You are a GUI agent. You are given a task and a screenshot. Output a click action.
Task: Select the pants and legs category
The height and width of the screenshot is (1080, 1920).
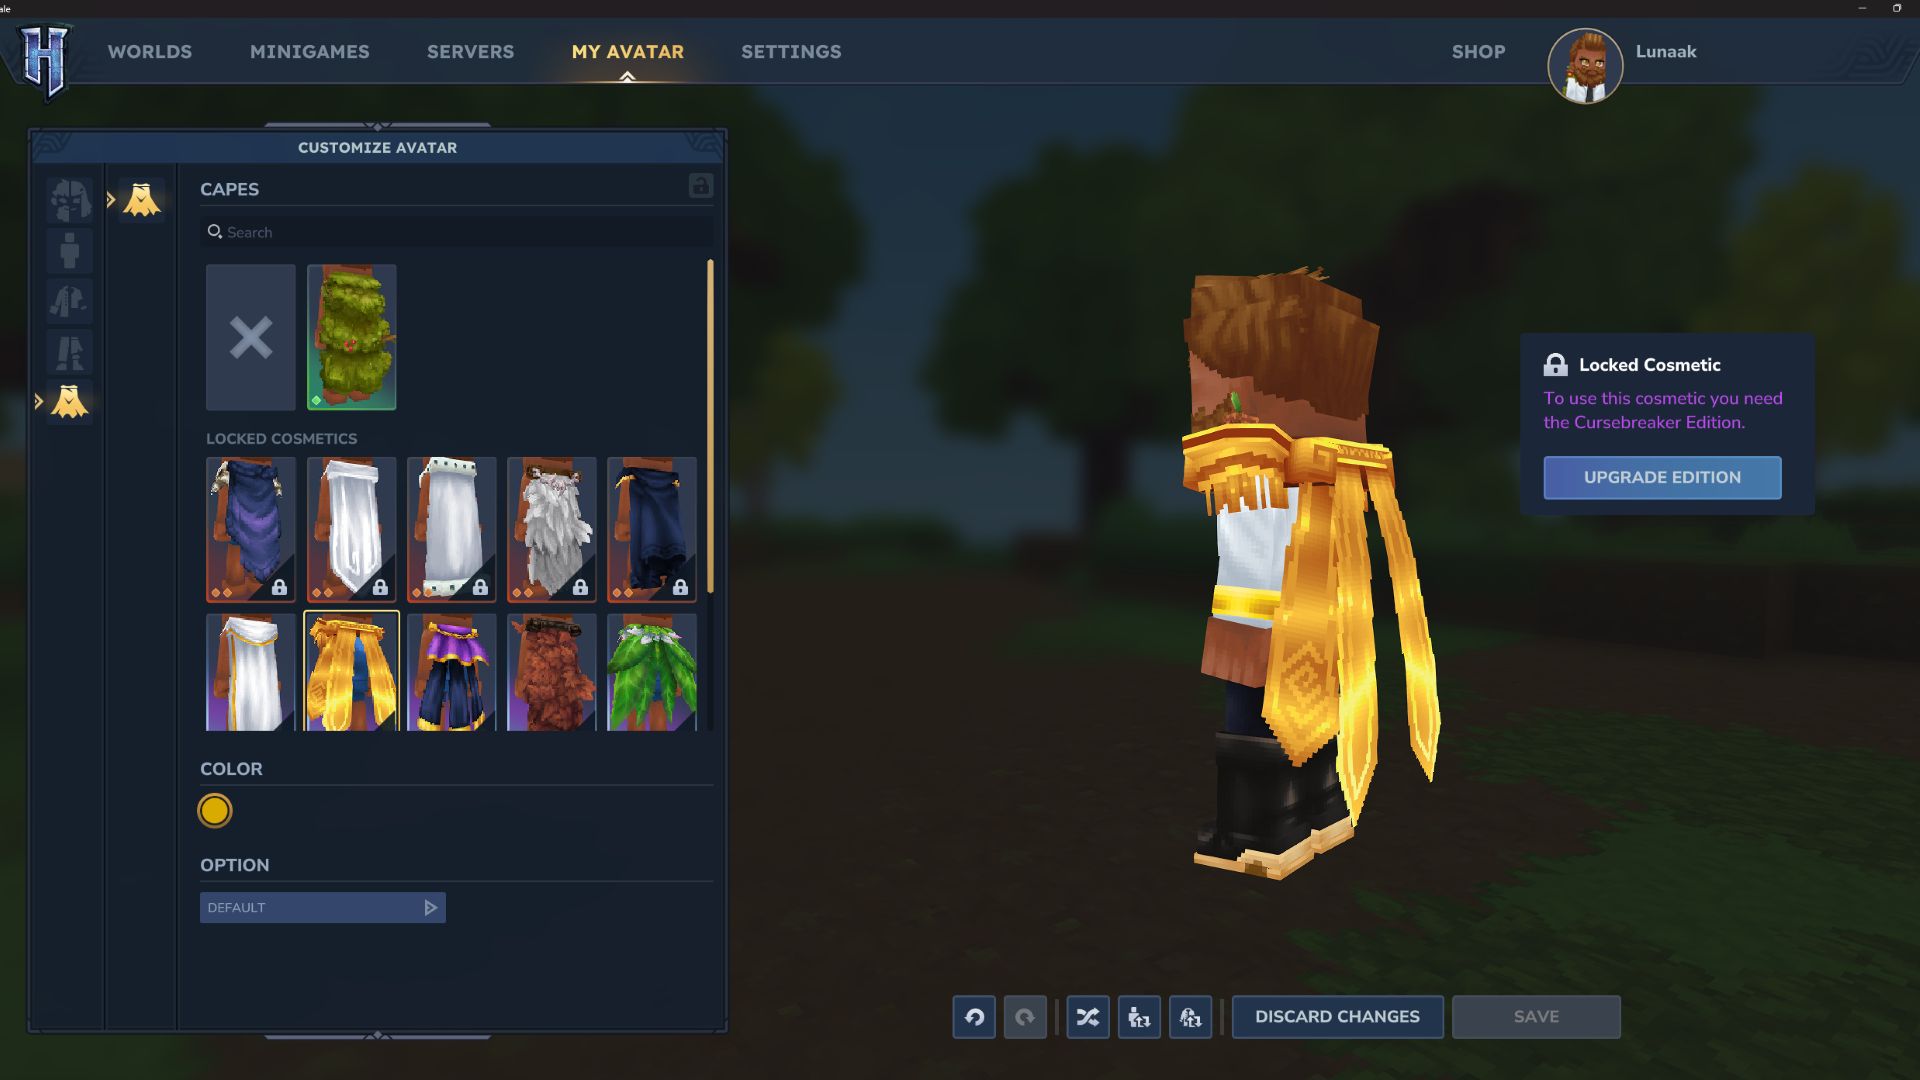[69, 352]
